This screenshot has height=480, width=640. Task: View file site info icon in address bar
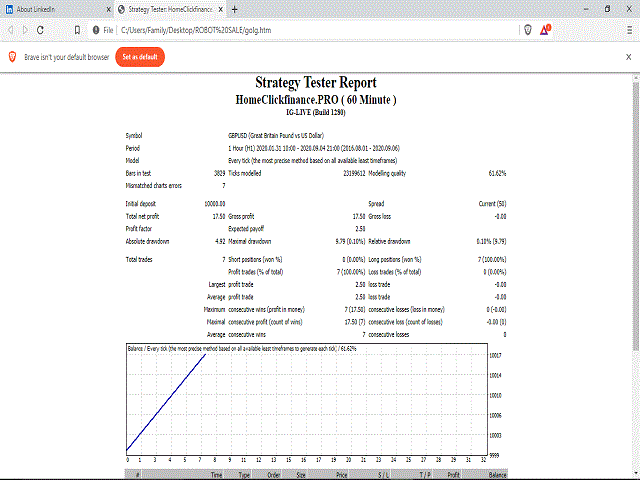(96, 30)
